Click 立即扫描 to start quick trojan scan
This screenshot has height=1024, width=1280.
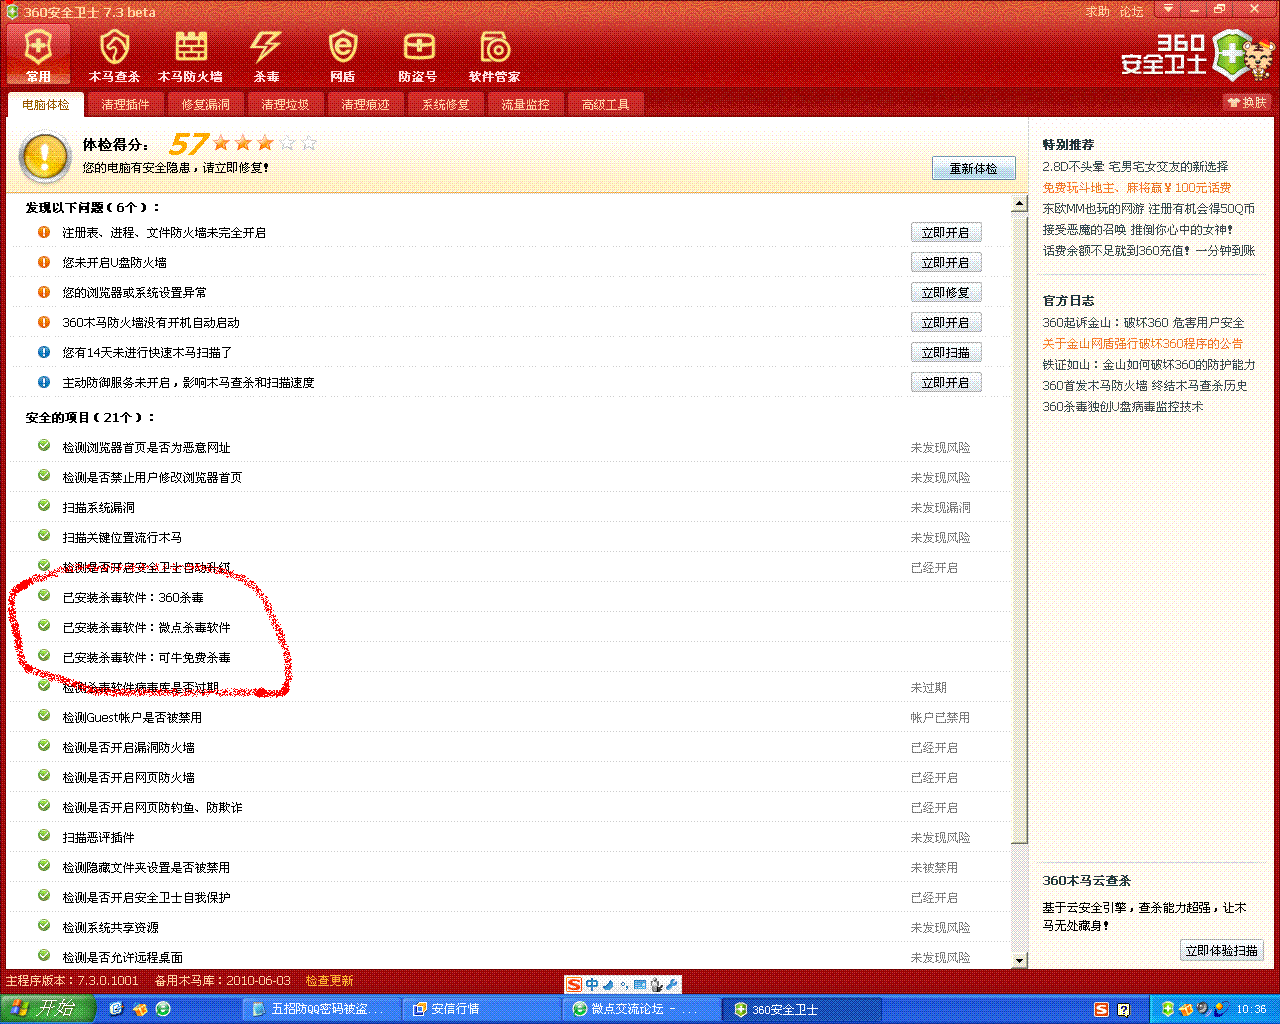[x=945, y=353]
